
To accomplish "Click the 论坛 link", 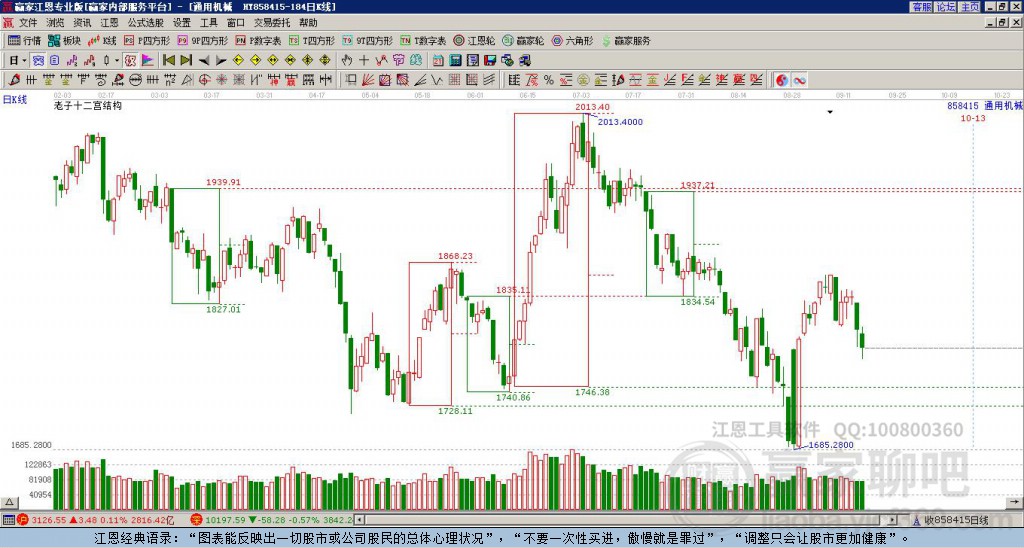I will pyautogui.click(x=946, y=7).
